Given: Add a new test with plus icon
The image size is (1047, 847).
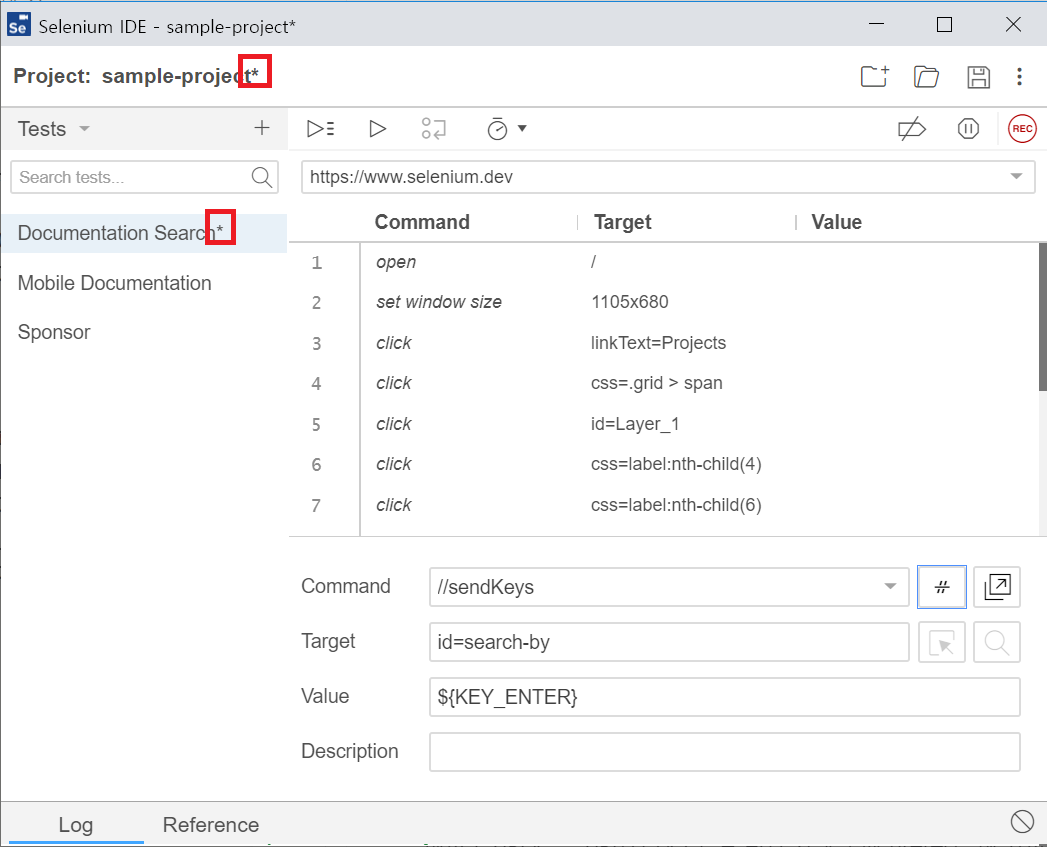Looking at the screenshot, I should tap(262, 128).
